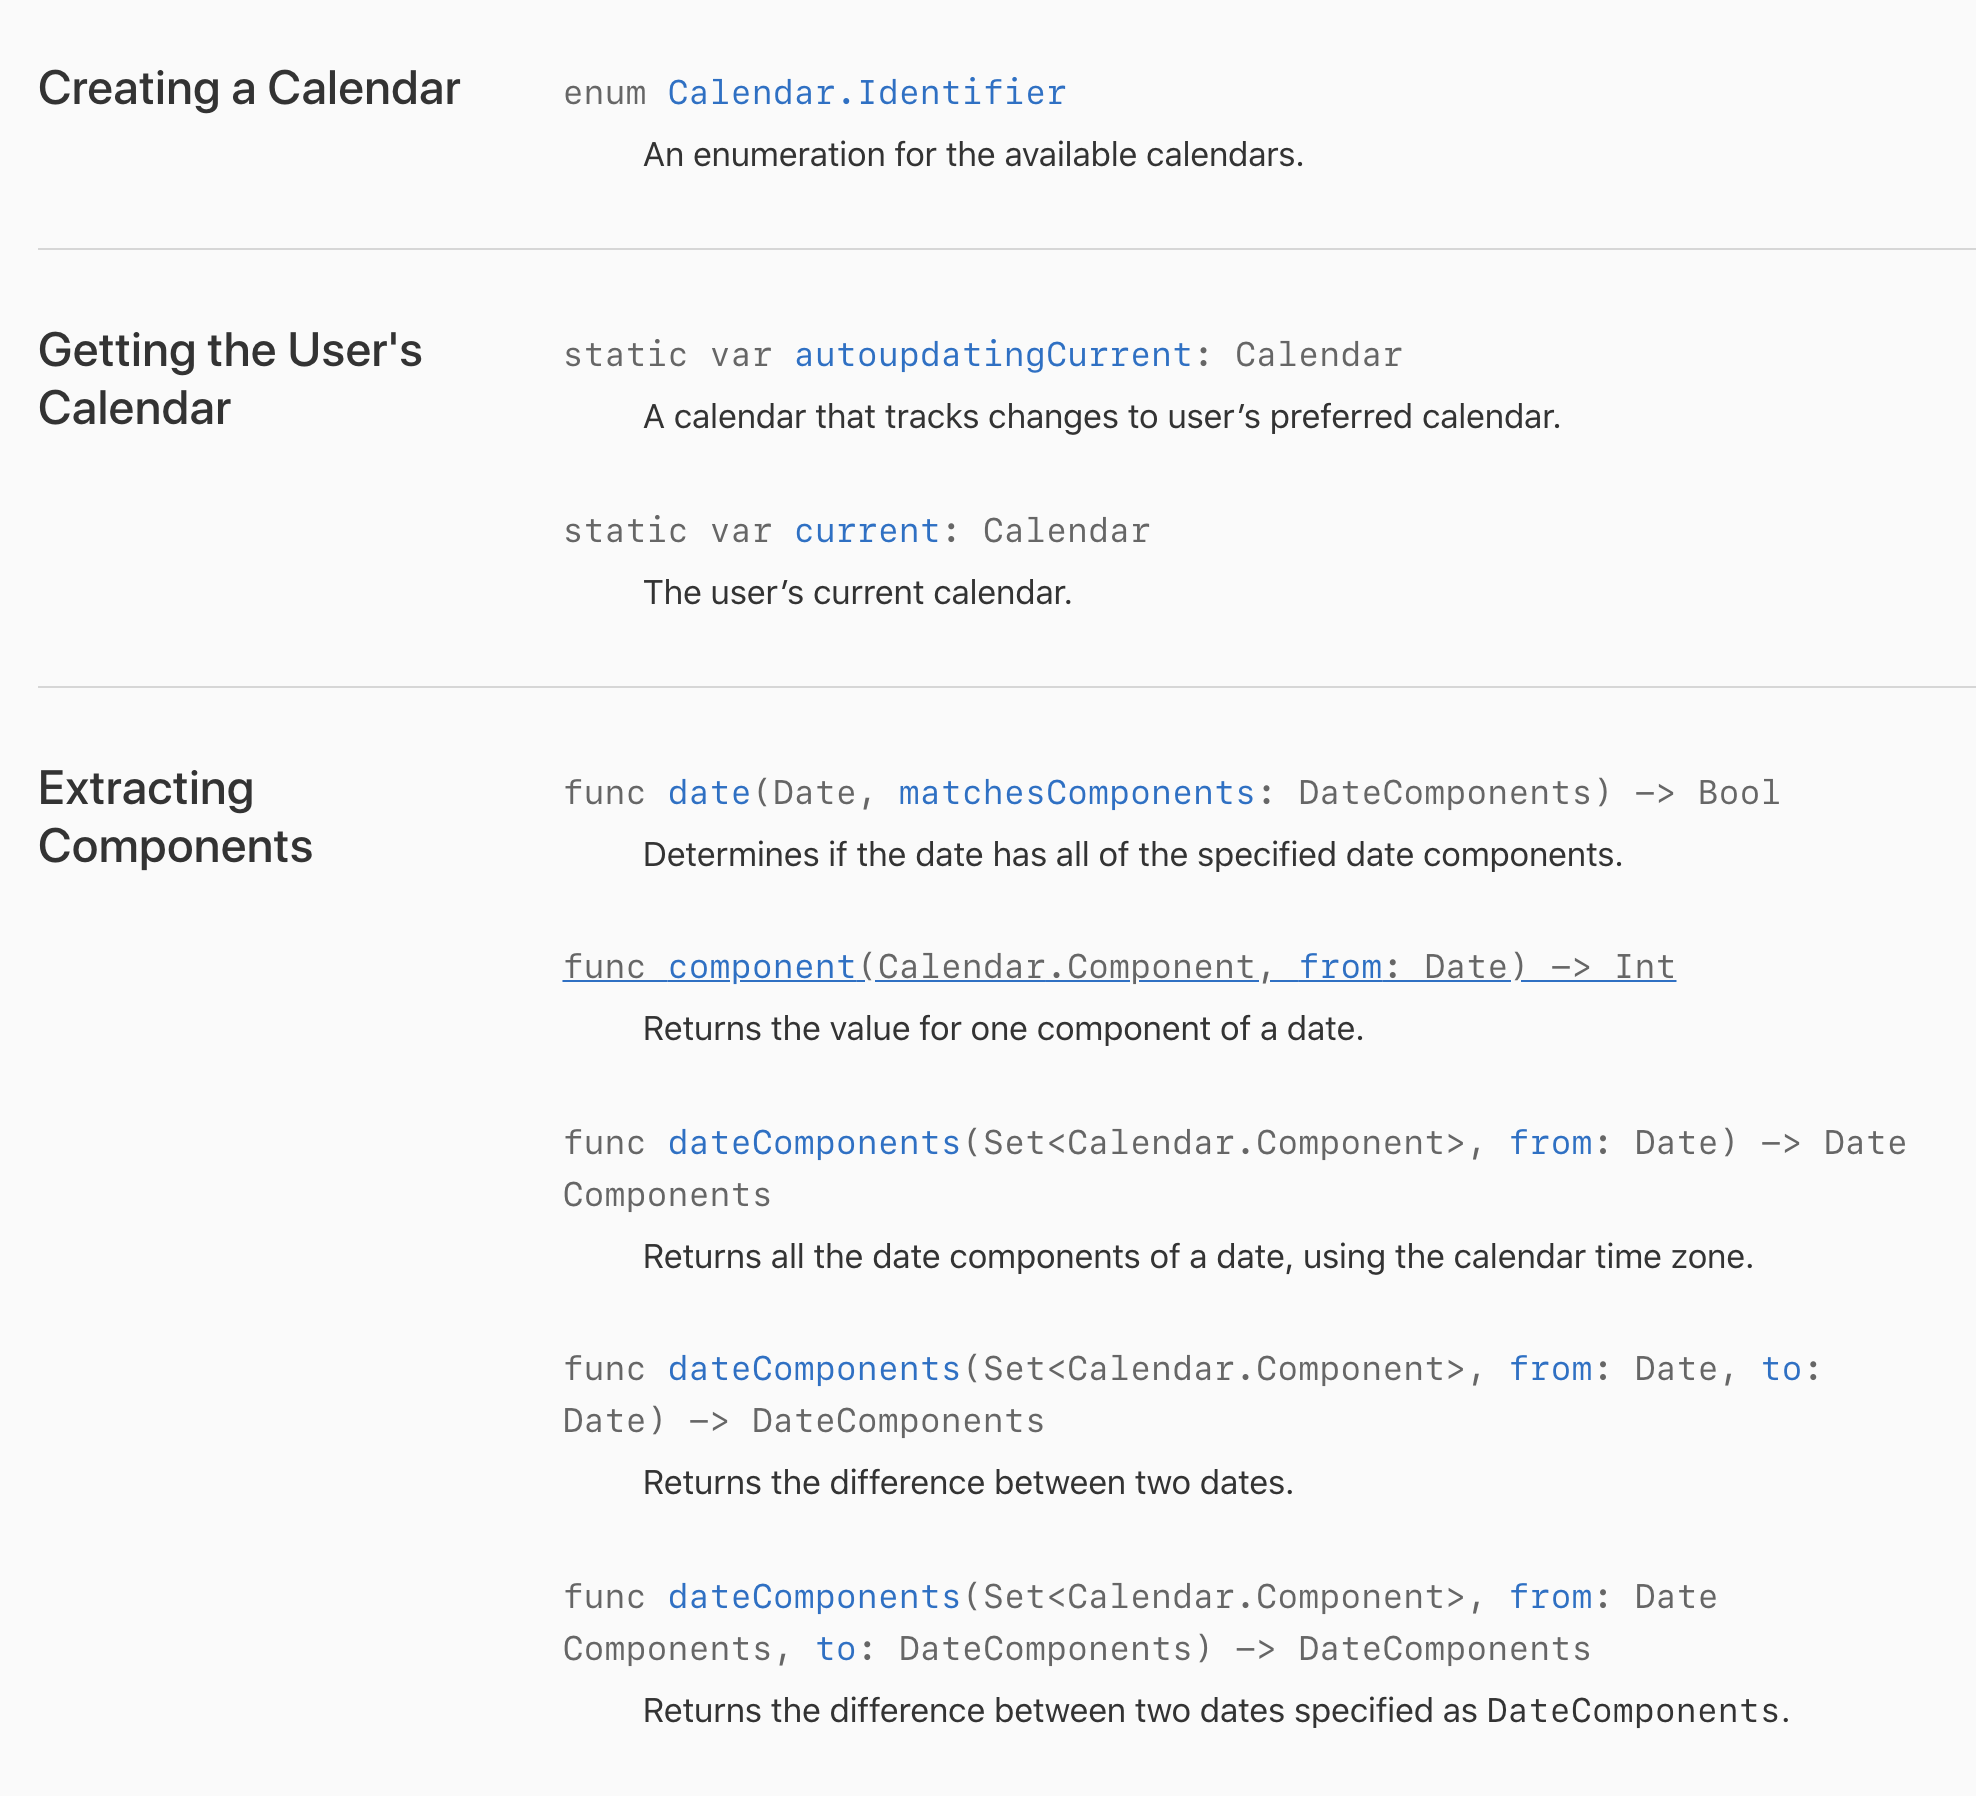Open the Calendar.Identifier enum link
Screen dimensions: 1976x1796
(x=866, y=93)
